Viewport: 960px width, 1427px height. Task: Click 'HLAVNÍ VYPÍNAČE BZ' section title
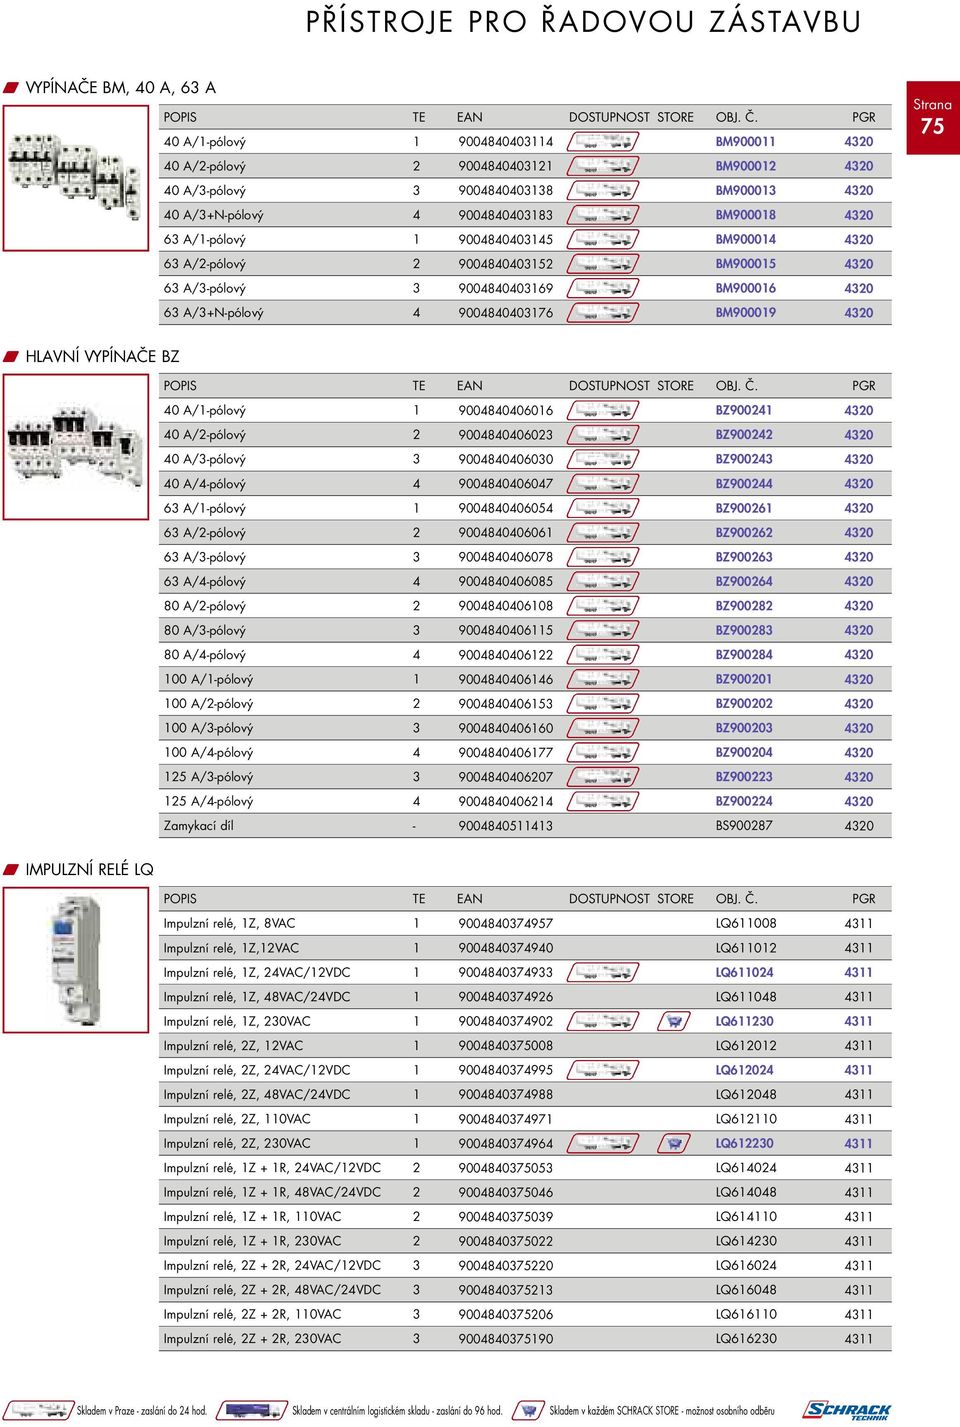[102, 356]
